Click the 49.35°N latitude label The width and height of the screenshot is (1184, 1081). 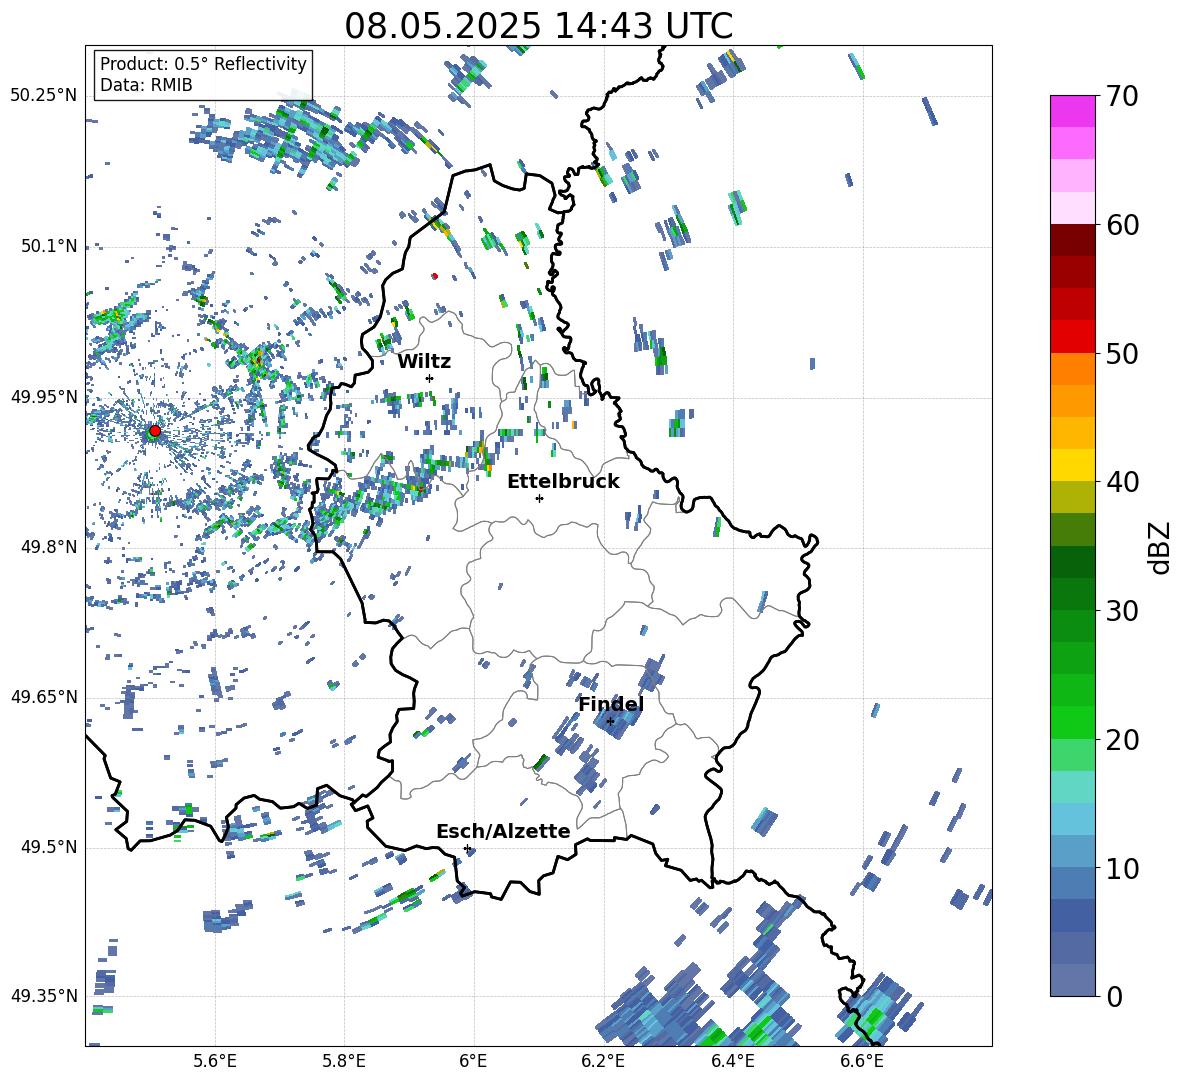tap(43, 996)
